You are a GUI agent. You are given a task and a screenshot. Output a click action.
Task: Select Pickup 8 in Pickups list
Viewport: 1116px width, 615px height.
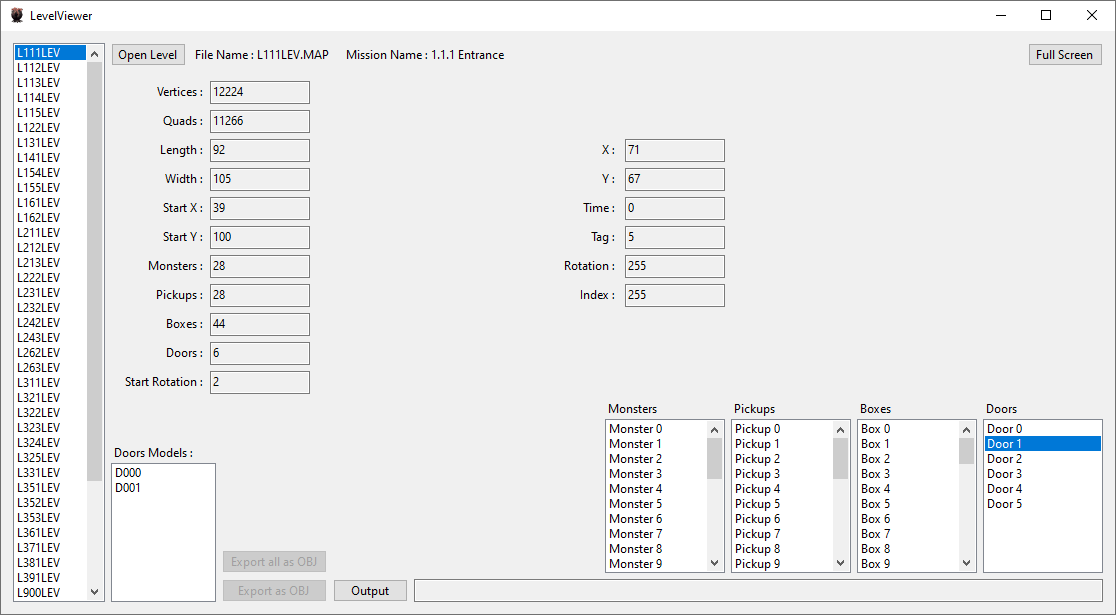pos(782,549)
